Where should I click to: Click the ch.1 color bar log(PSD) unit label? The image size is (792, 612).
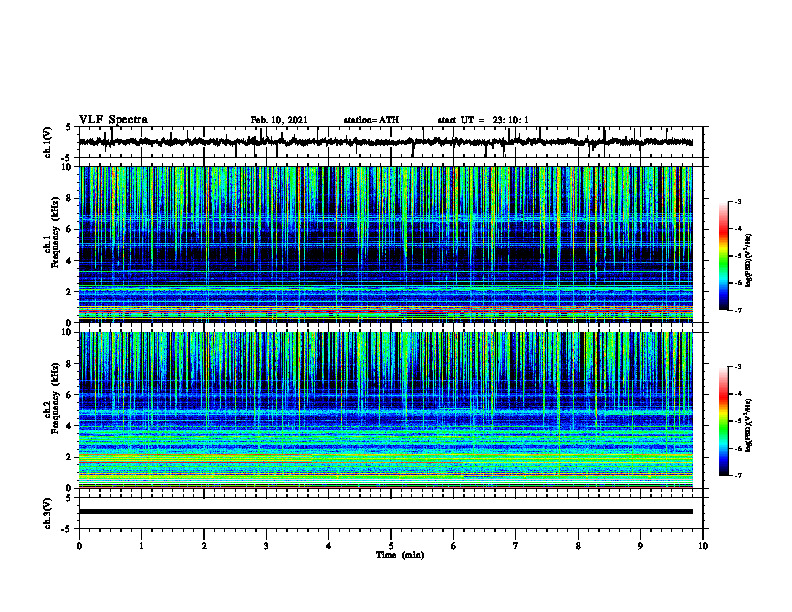pyautogui.click(x=749, y=261)
